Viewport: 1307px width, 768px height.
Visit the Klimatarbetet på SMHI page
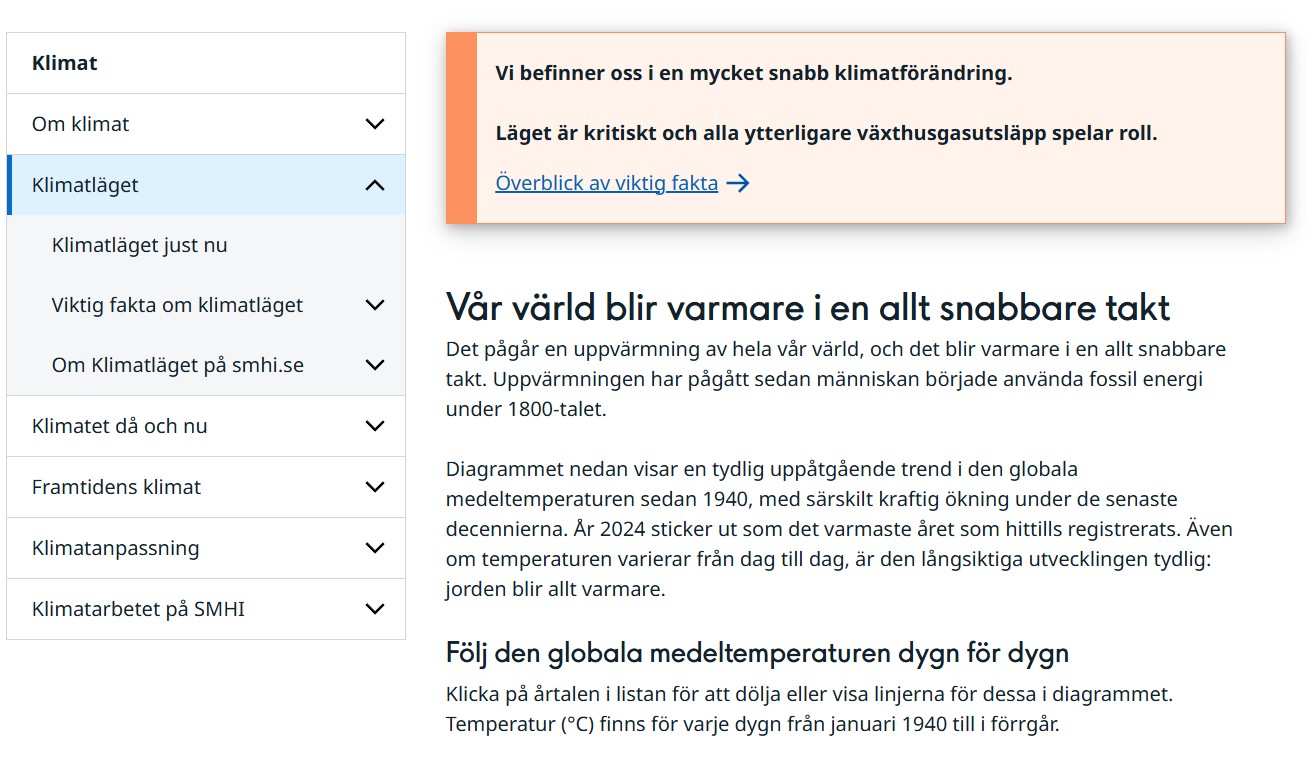(x=138, y=609)
